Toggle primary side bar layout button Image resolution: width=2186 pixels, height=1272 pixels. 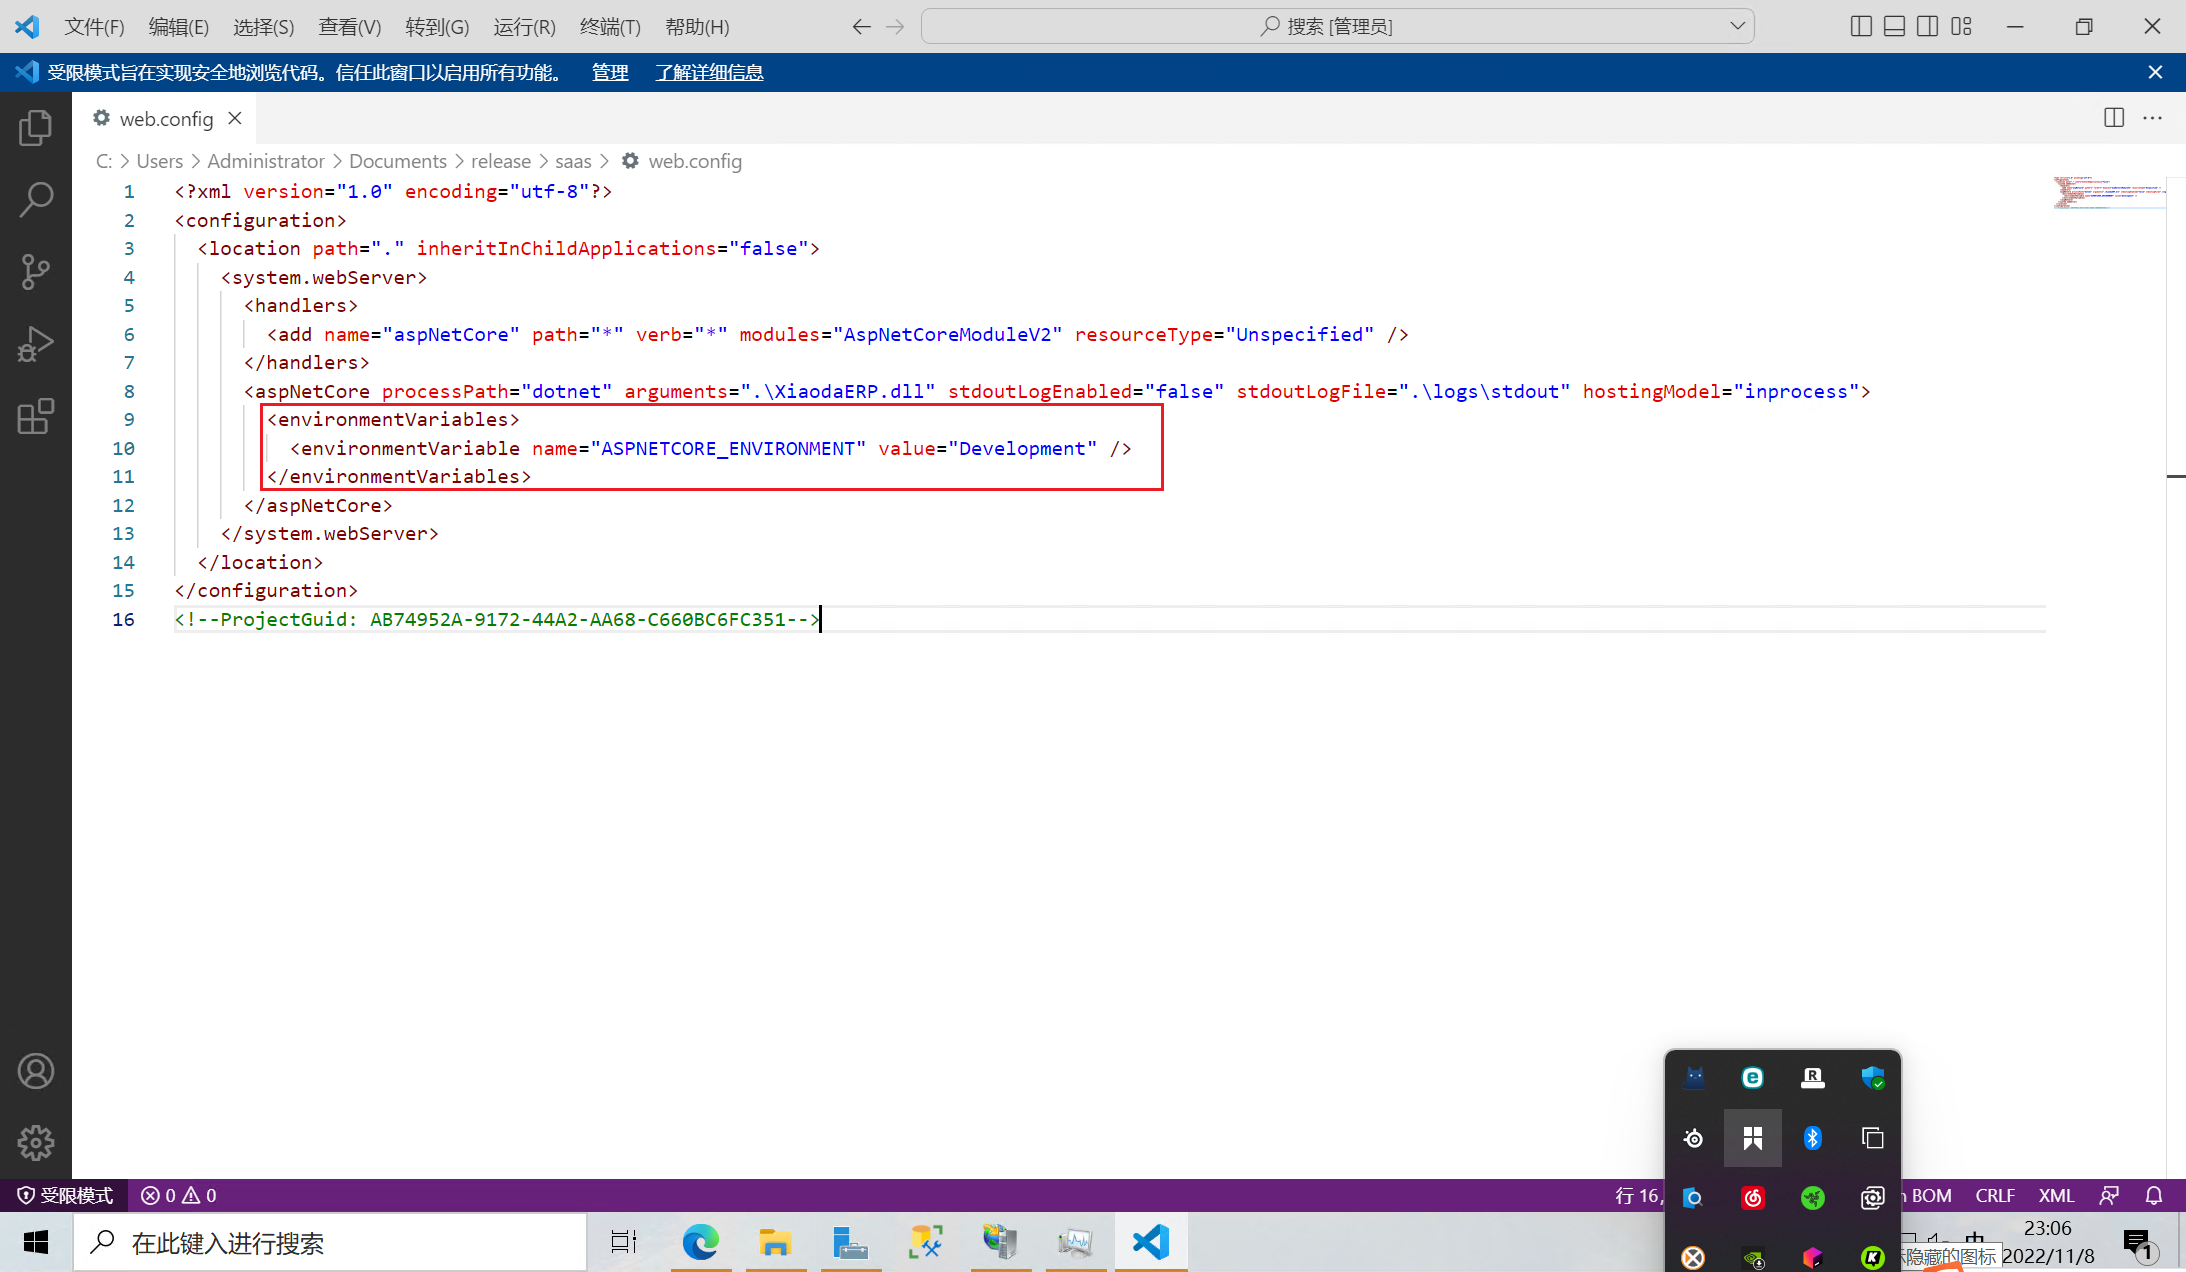point(1861,26)
